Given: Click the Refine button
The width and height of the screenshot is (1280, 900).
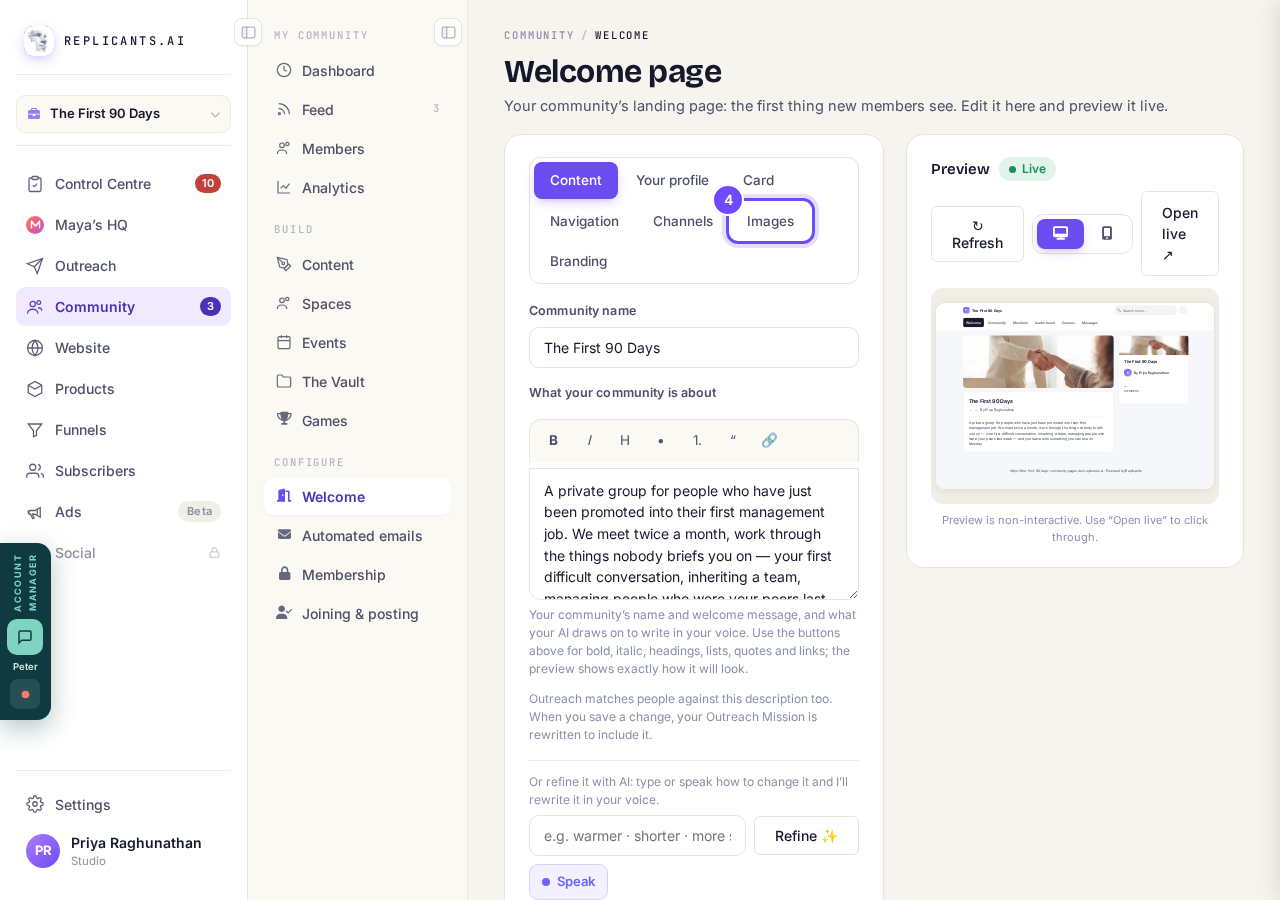Looking at the screenshot, I should [806, 836].
